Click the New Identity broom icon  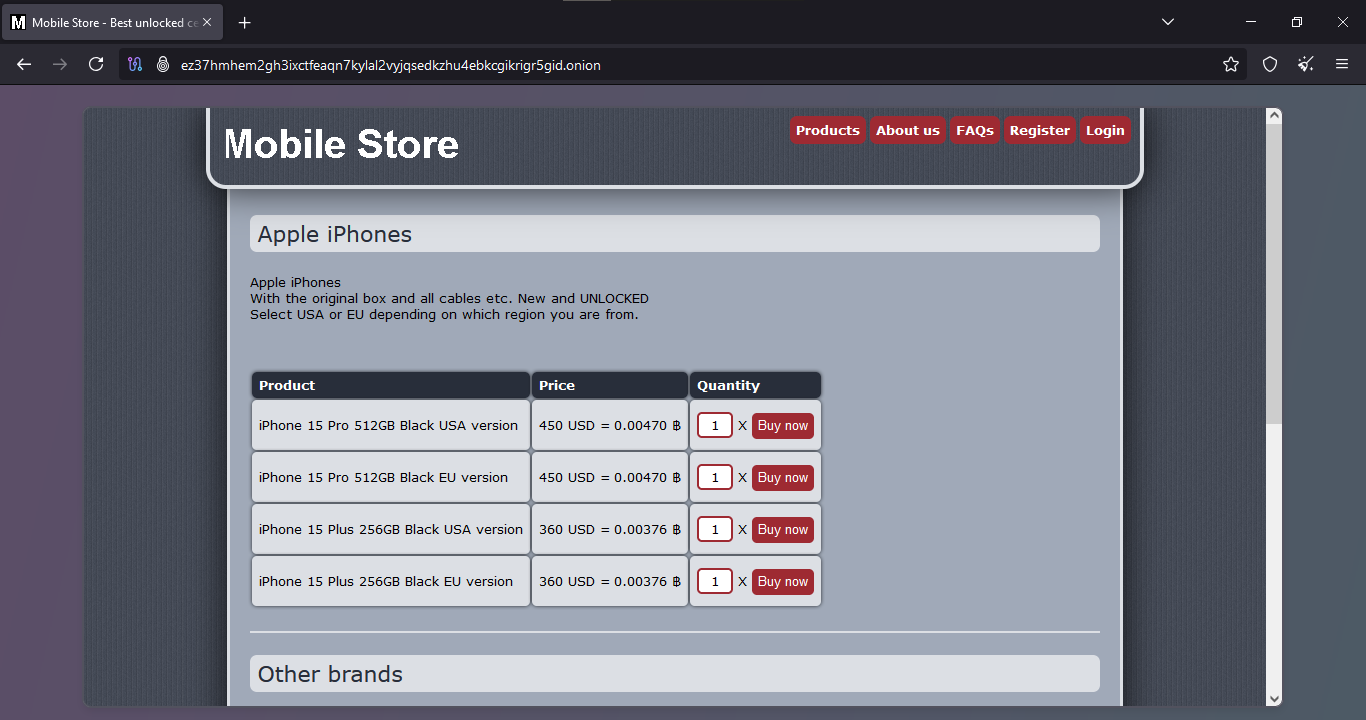(x=1306, y=64)
